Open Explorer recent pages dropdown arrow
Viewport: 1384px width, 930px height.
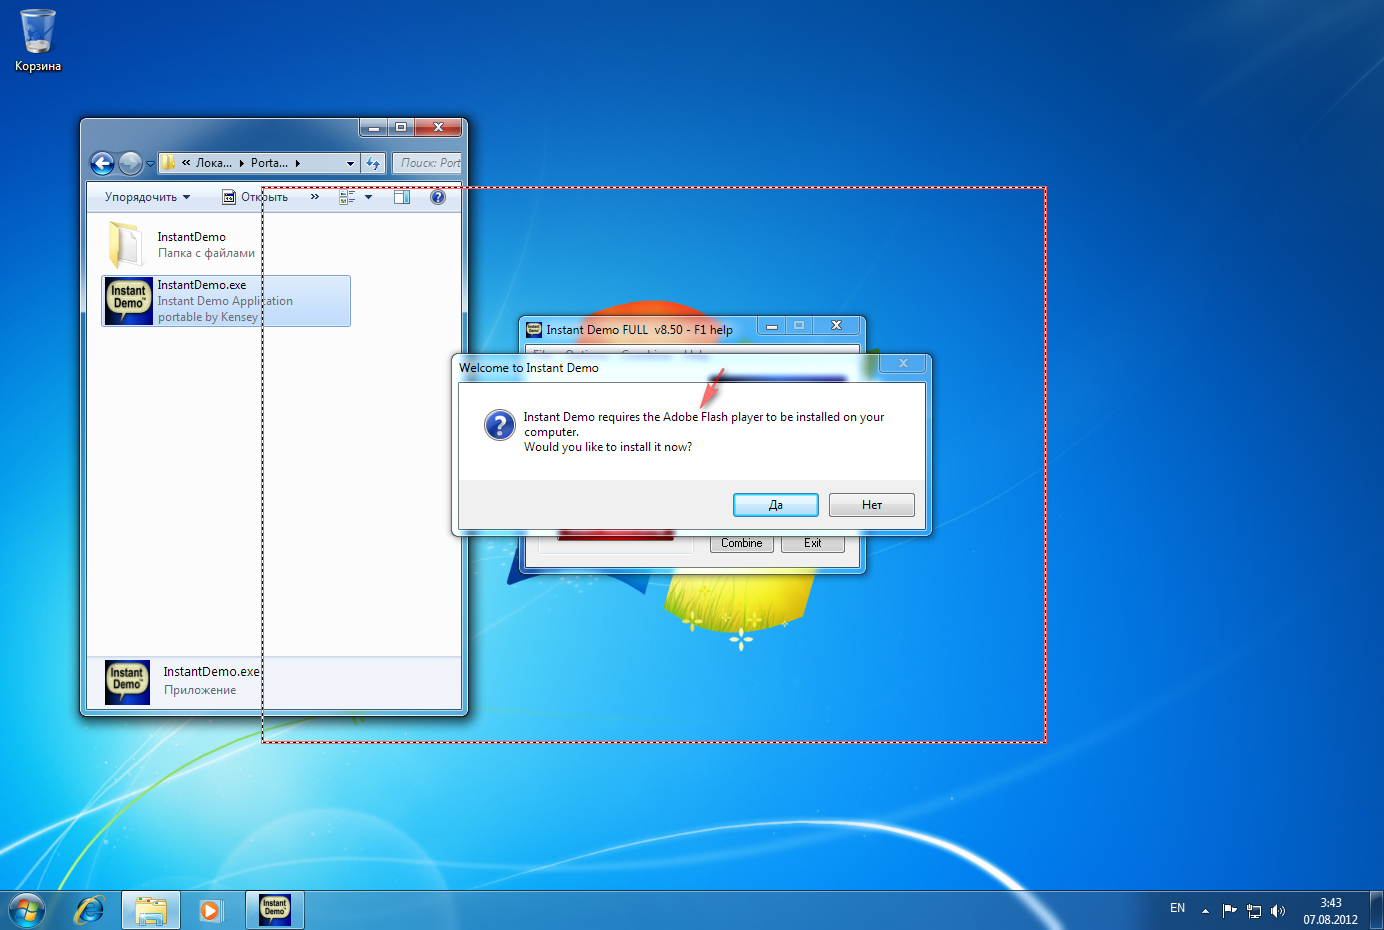click(x=150, y=164)
